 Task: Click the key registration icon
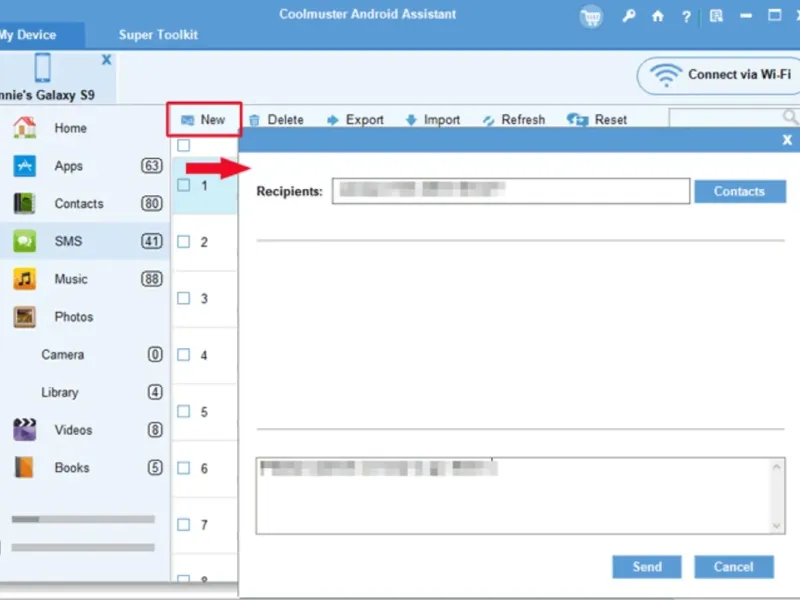[x=629, y=16]
